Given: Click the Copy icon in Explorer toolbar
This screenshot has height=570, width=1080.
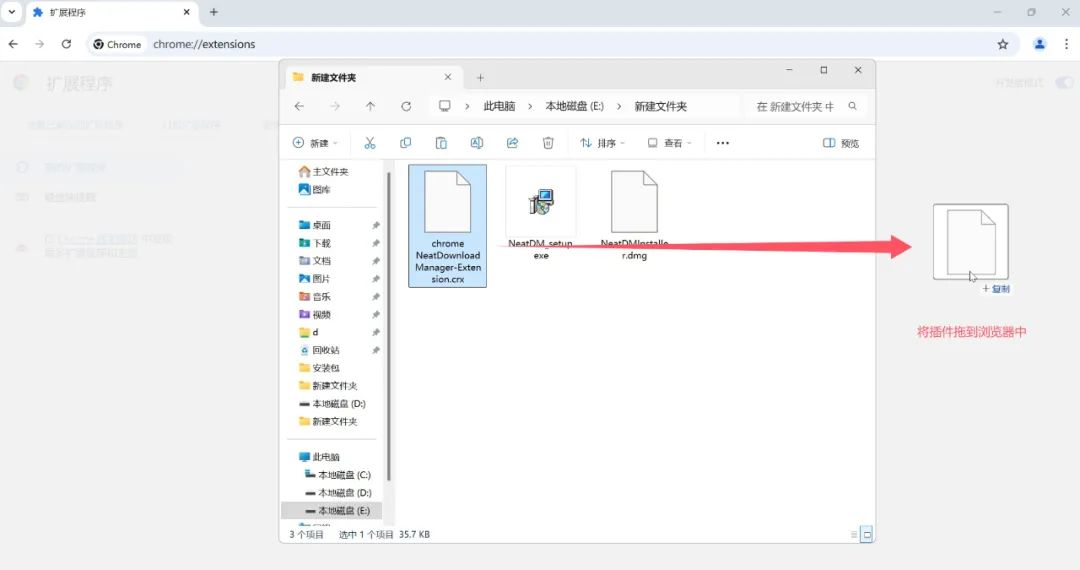Looking at the screenshot, I should point(406,143).
